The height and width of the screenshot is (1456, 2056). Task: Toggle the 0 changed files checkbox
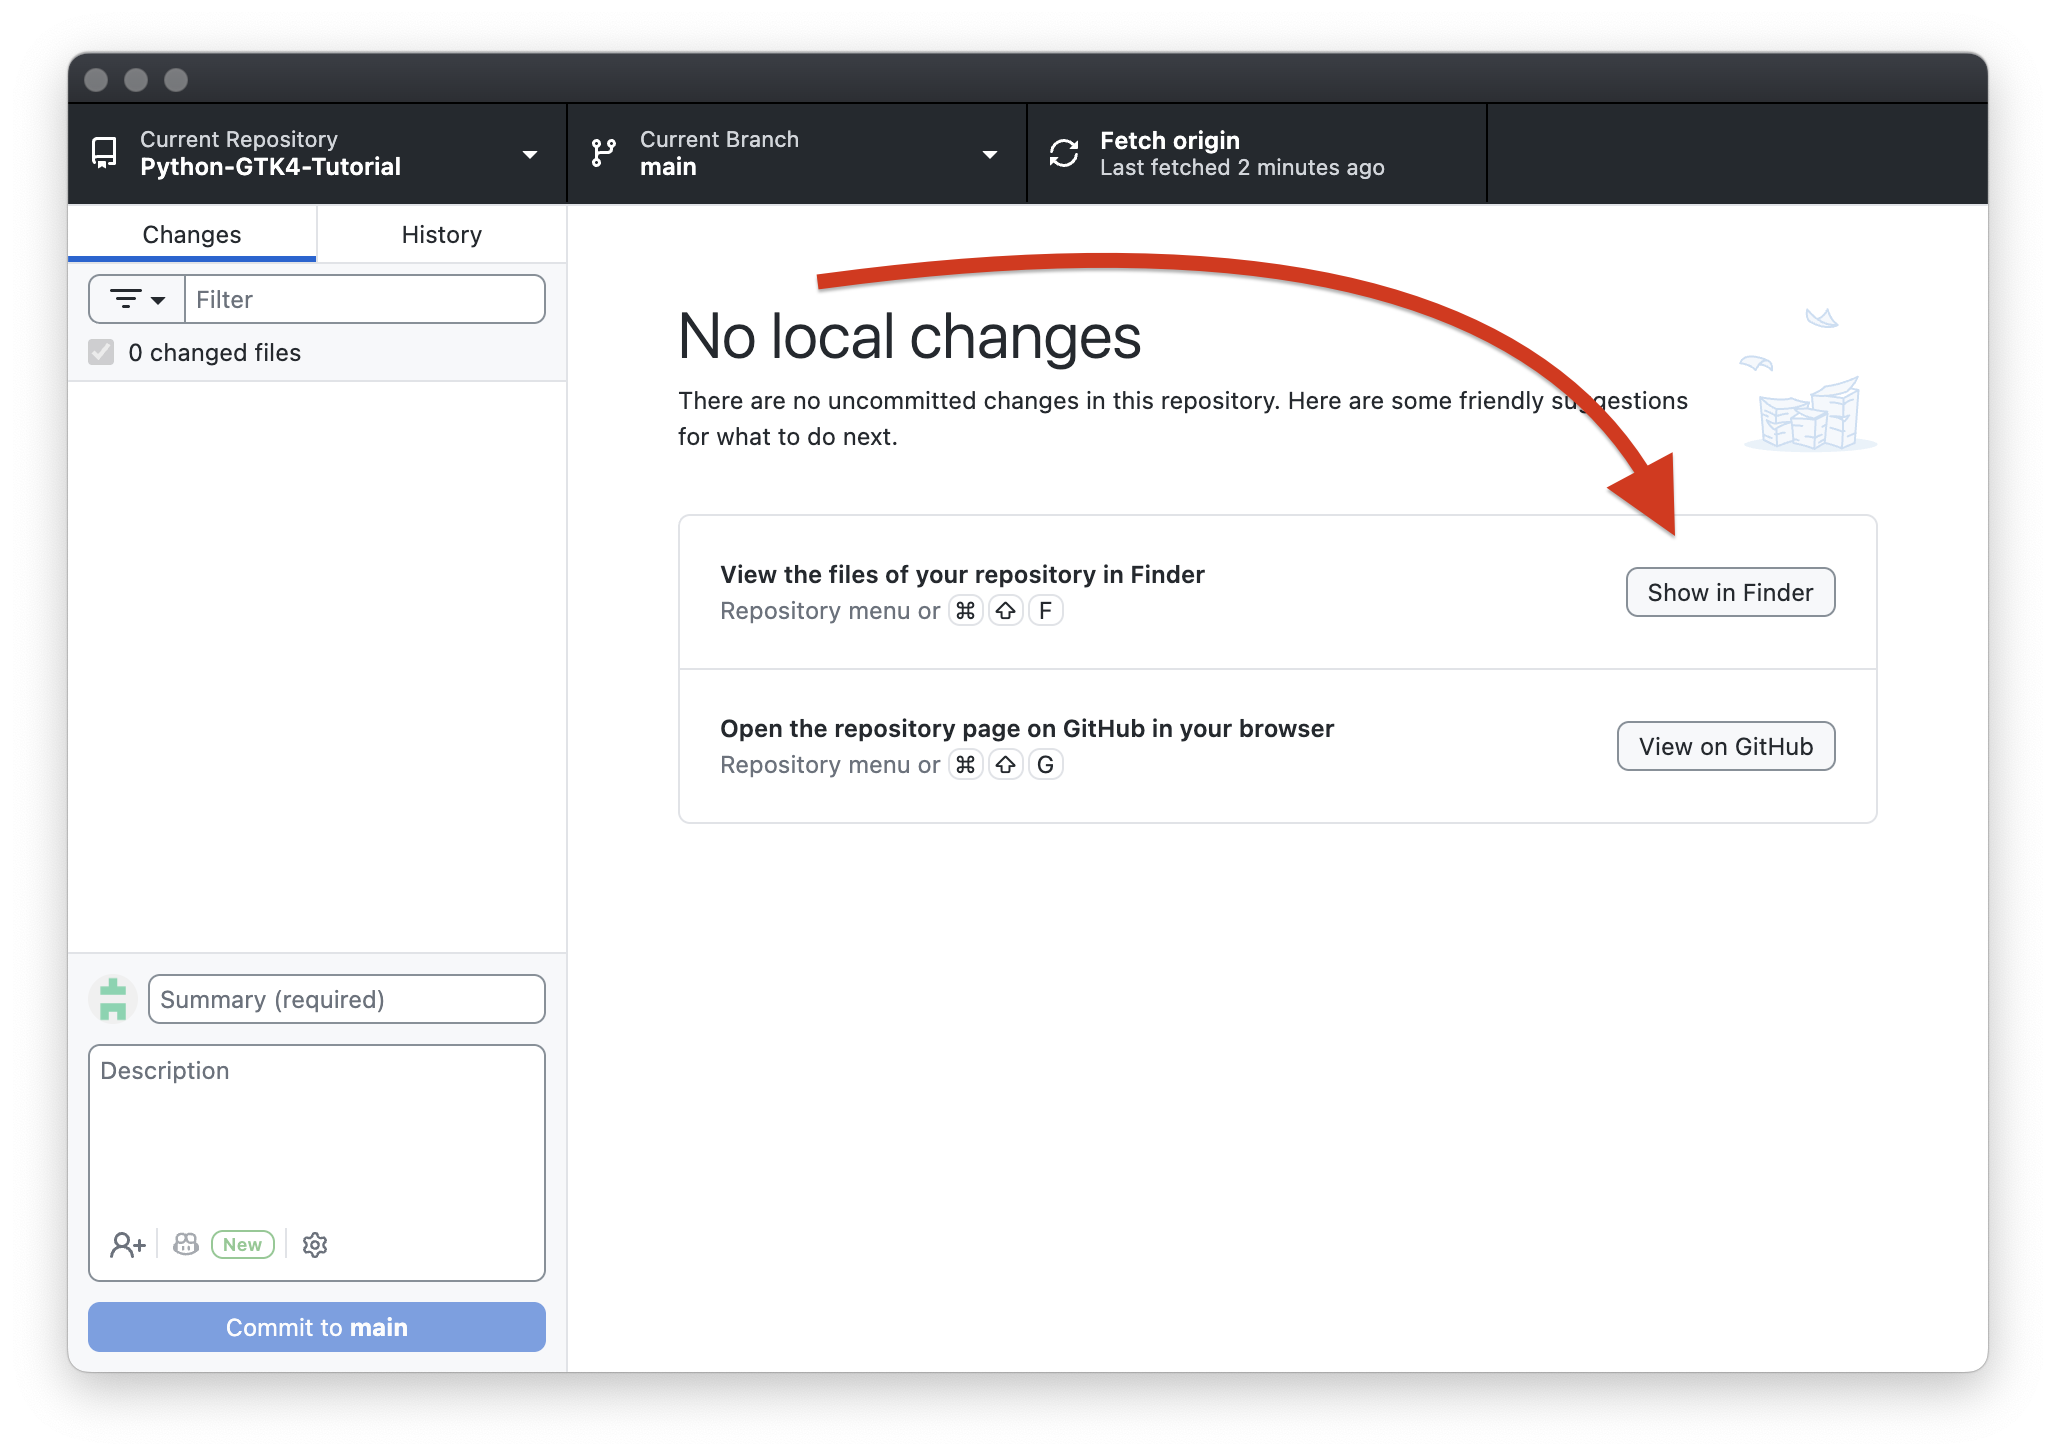[101, 352]
